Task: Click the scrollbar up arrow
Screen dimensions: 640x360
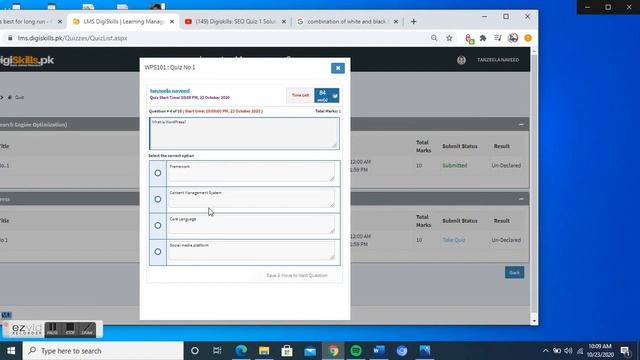Action: pyautogui.click(x=534, y=51)
